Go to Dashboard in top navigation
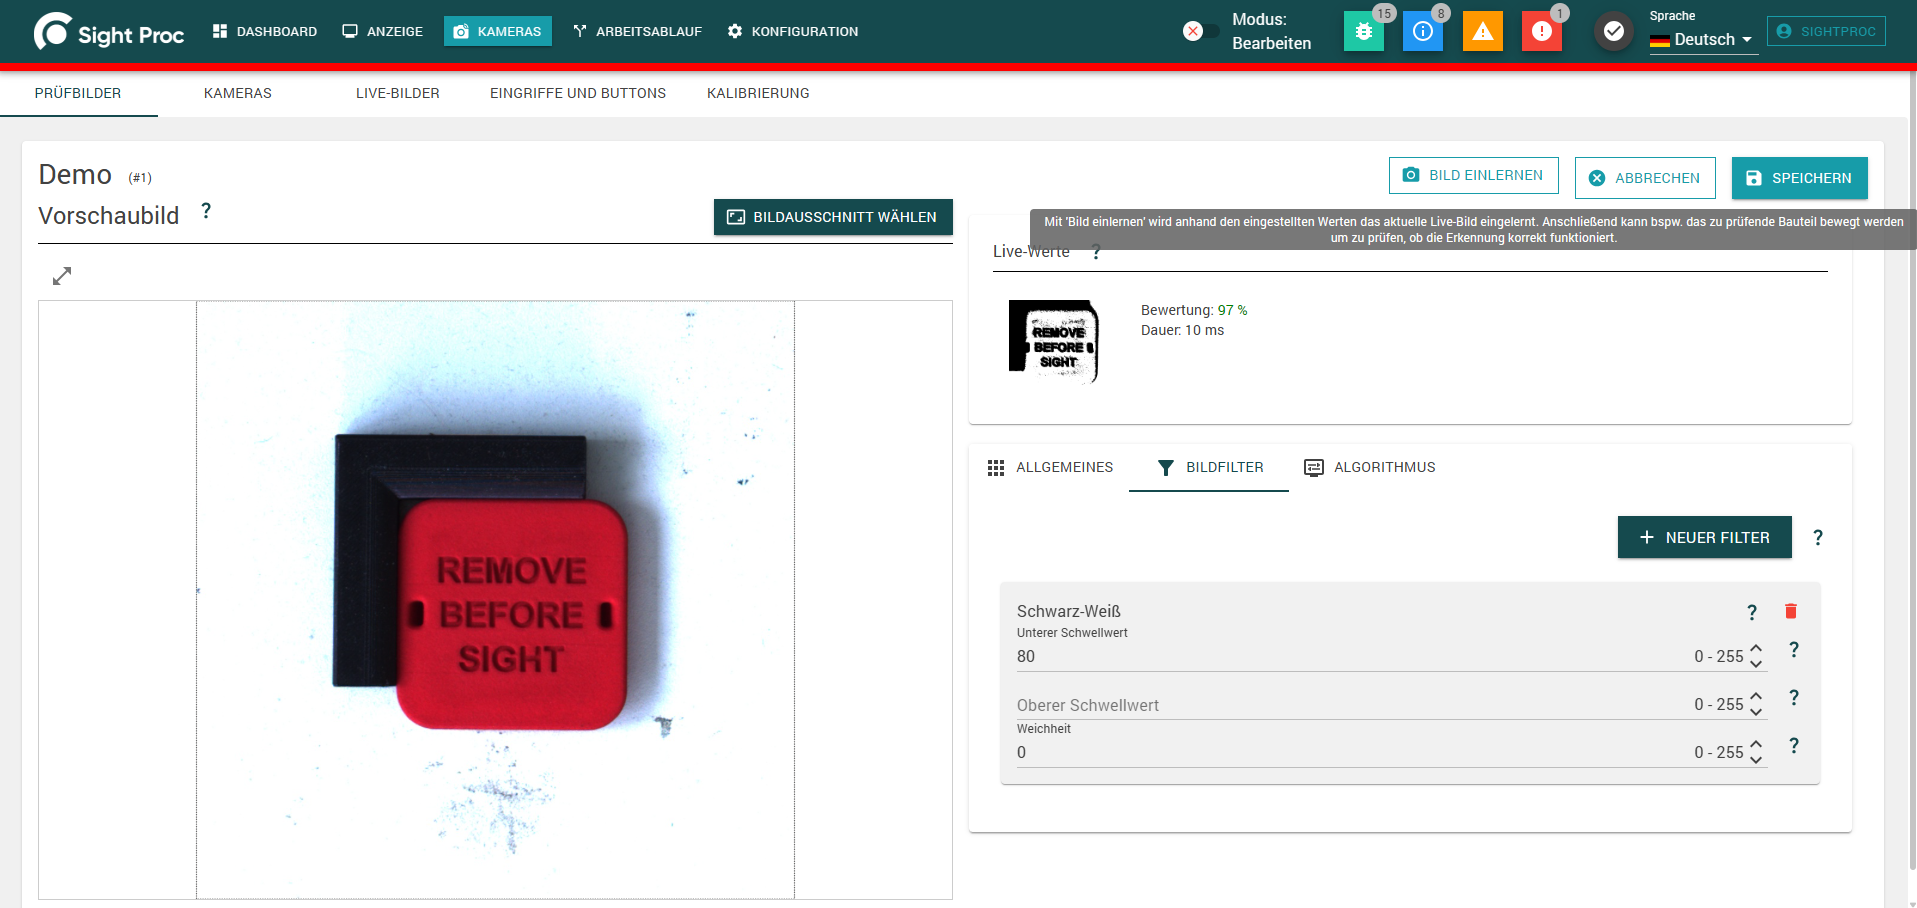The width and height of the screenshot is (1917, 908). tap(265, 32)
